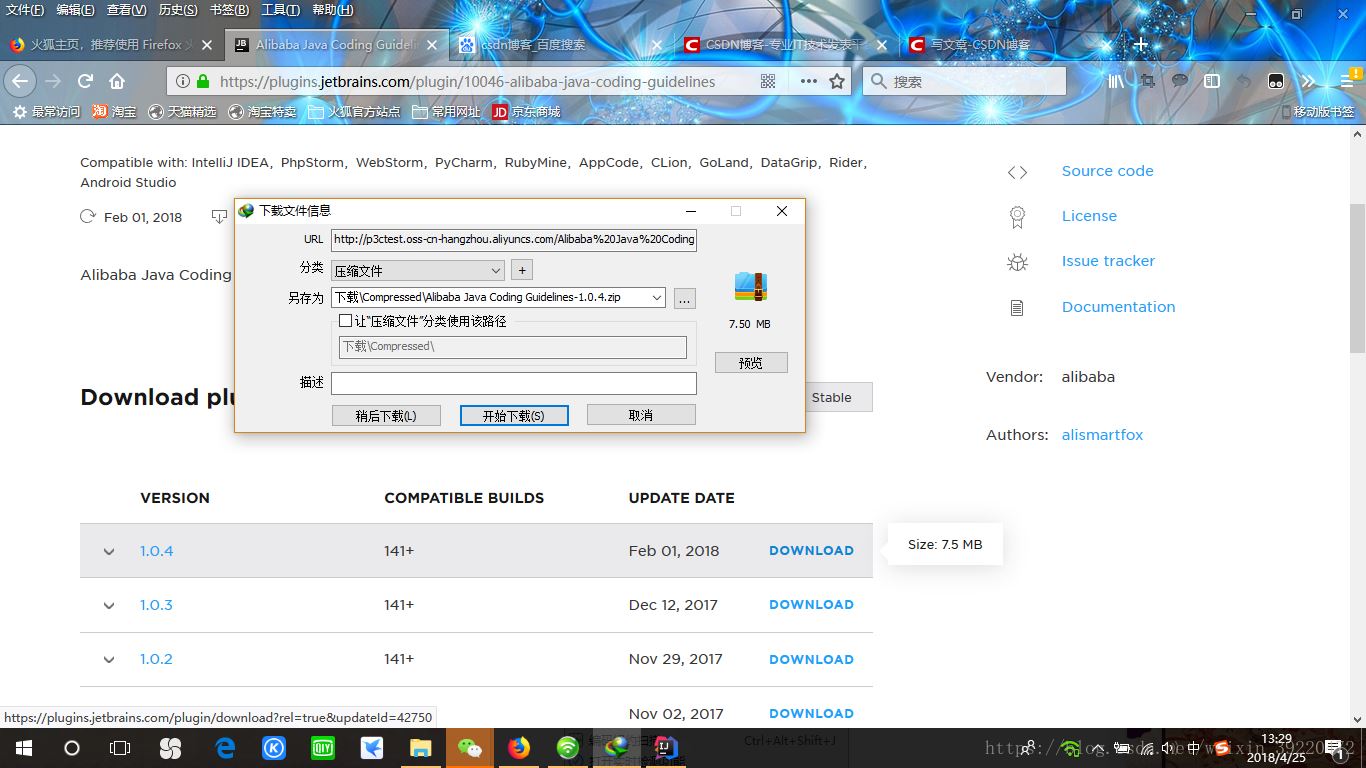Open the 工具(T) menu
Viewport: 1366px width, 768px height.
tap(280, 10)
